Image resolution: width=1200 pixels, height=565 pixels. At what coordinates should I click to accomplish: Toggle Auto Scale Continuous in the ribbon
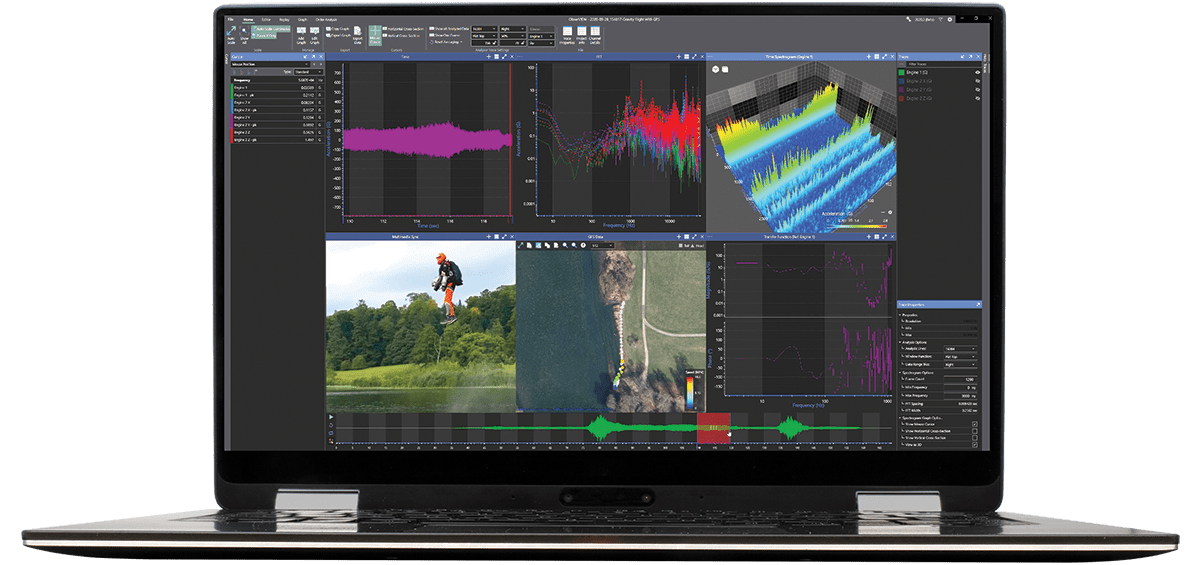[271, 29]
